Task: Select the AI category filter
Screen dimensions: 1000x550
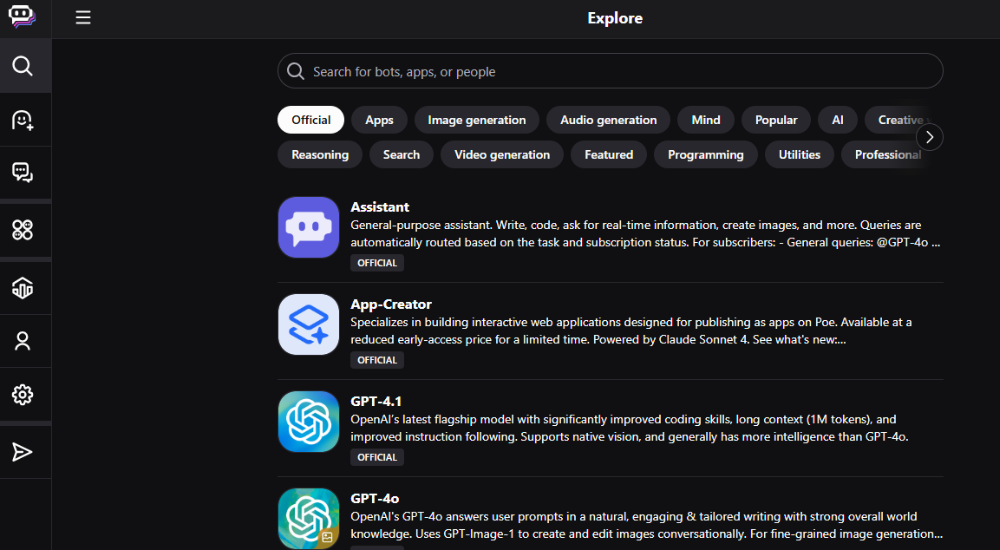Action: (838, 120)
